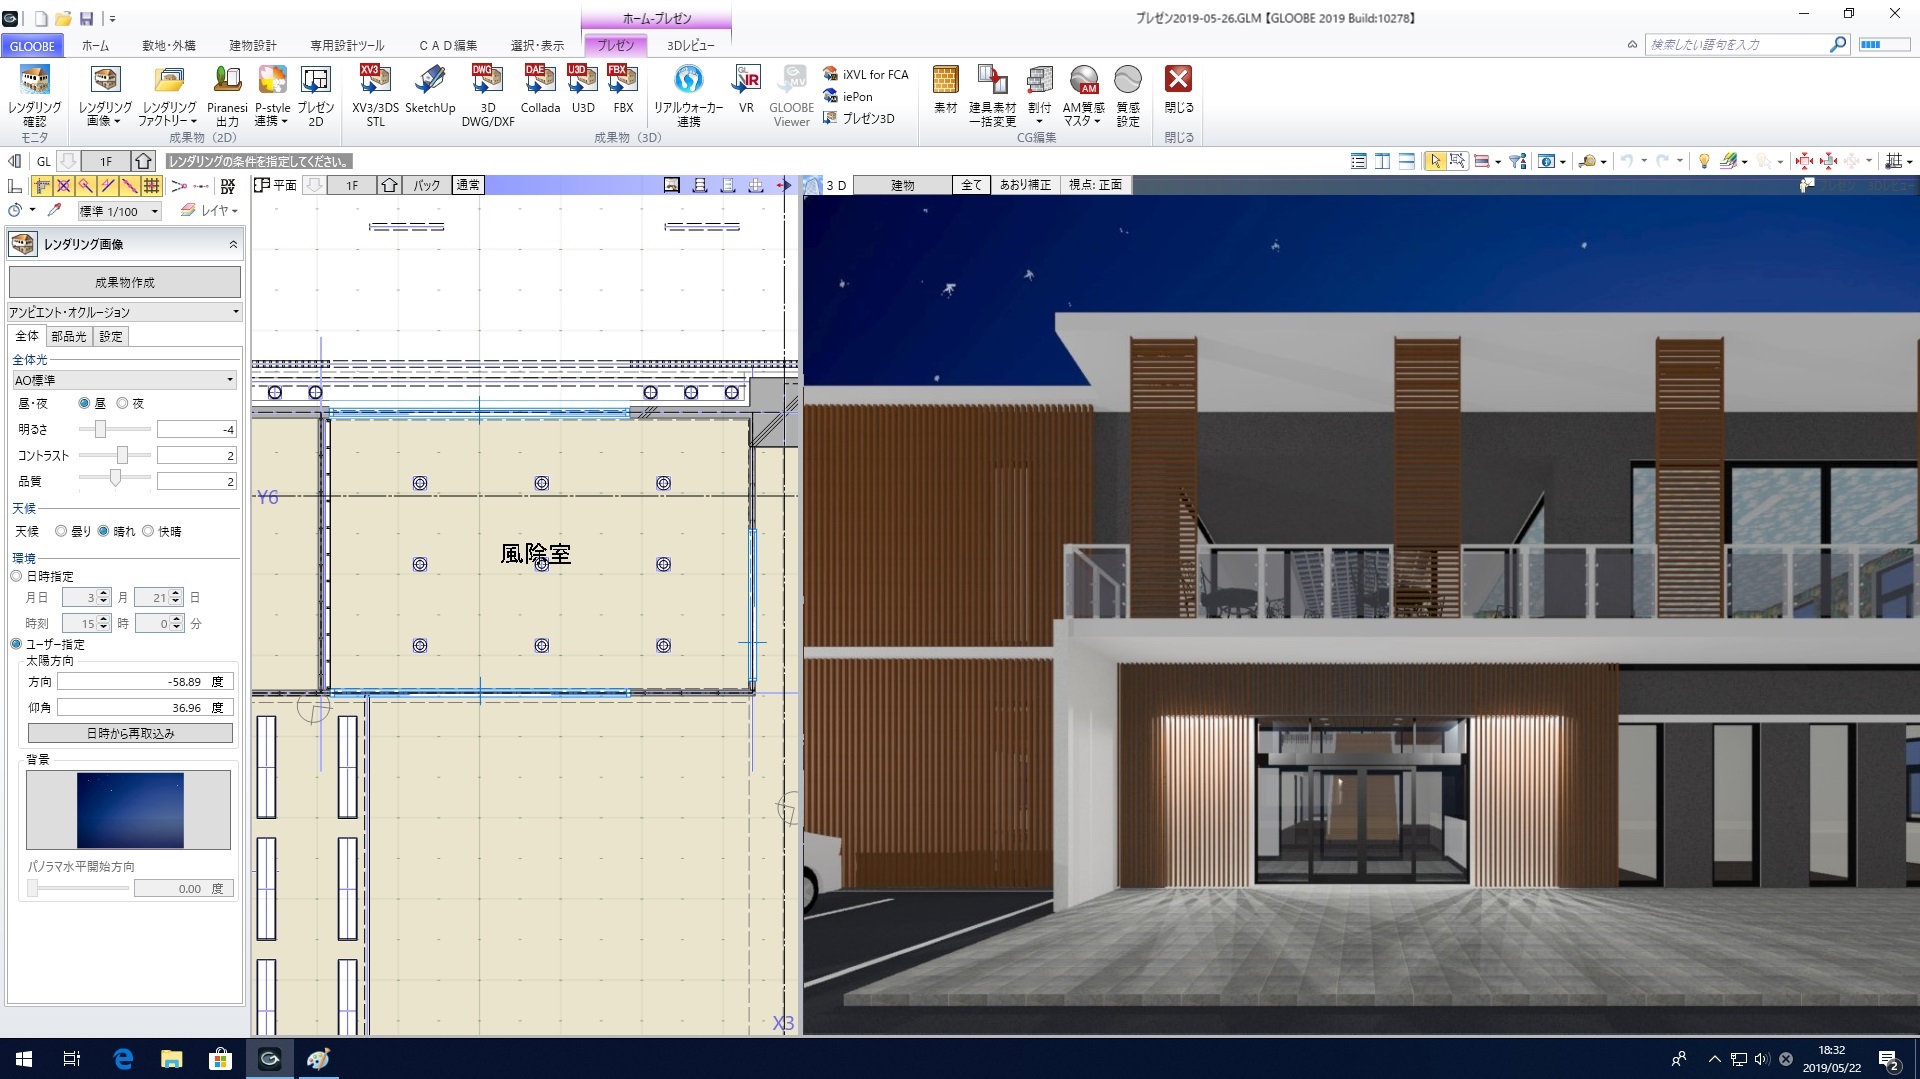Select 昼 day radio button
This screenshot has width=1920, height=1079.
(84, 403)
